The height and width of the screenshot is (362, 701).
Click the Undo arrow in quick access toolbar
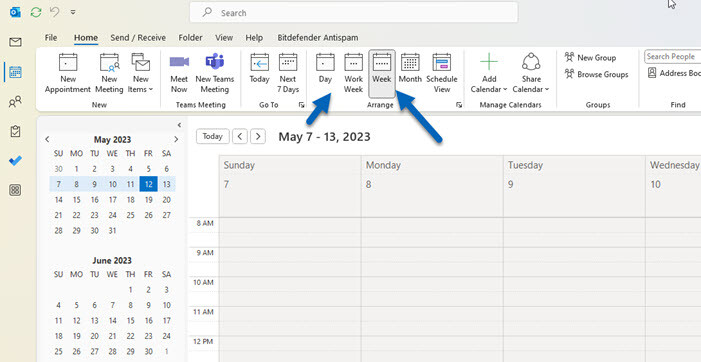pos(55,13)
